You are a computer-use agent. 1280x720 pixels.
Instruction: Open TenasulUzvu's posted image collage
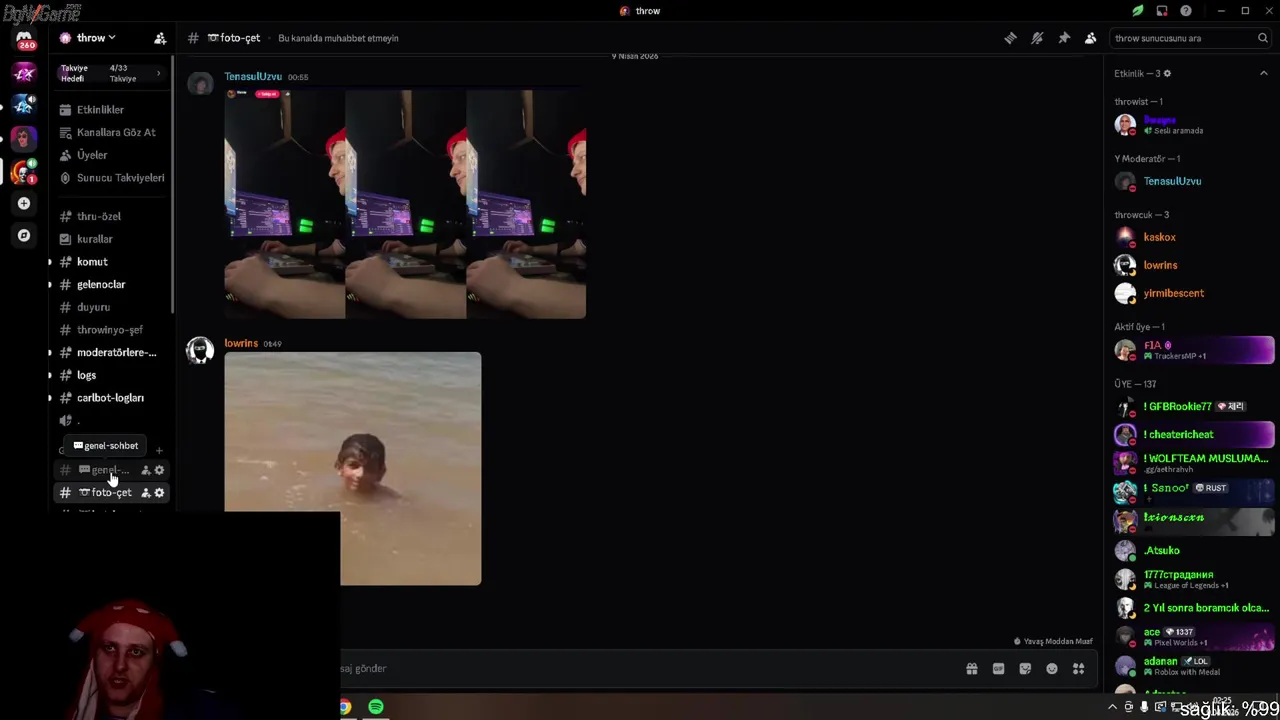pyautogui.click(x=405, y=204)
